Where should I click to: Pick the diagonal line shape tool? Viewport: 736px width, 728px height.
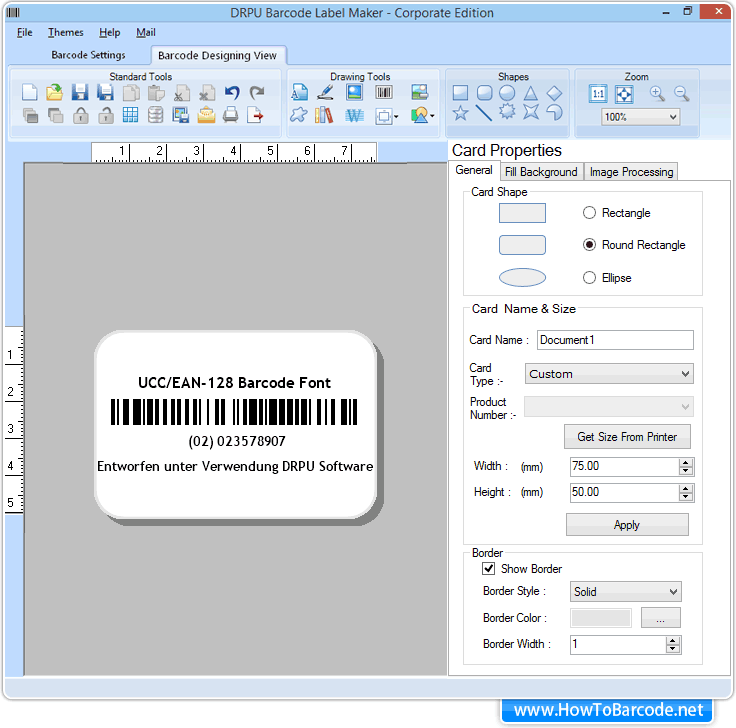click(x=484, y=114)
